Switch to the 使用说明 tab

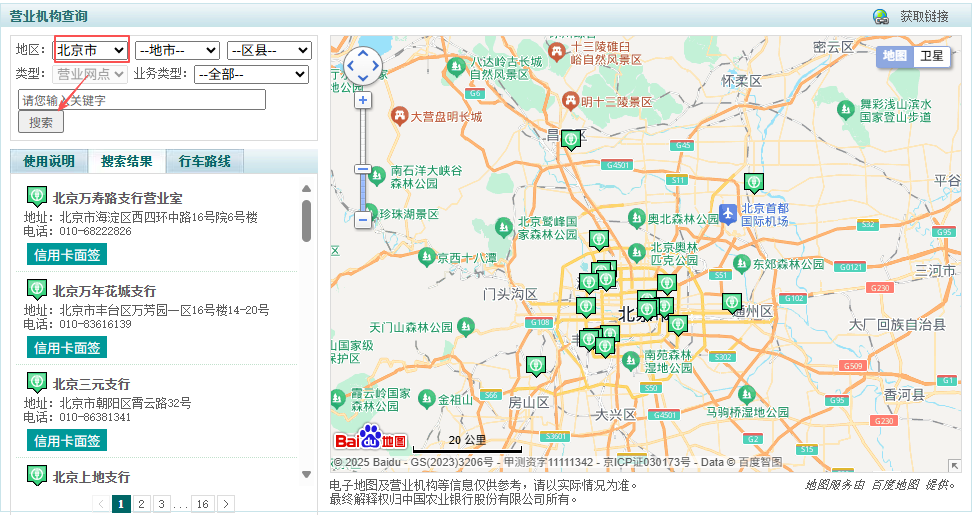point(49,162)
